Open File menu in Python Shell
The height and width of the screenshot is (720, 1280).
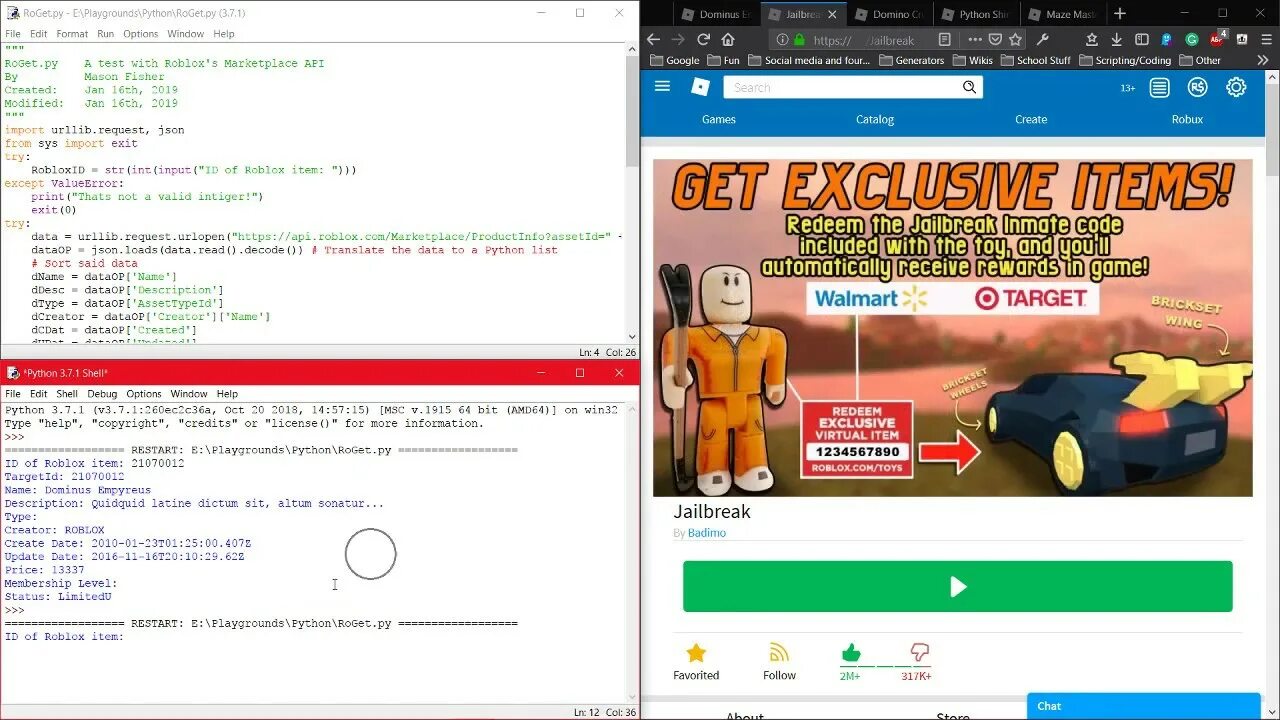click(x=12, y=394)
